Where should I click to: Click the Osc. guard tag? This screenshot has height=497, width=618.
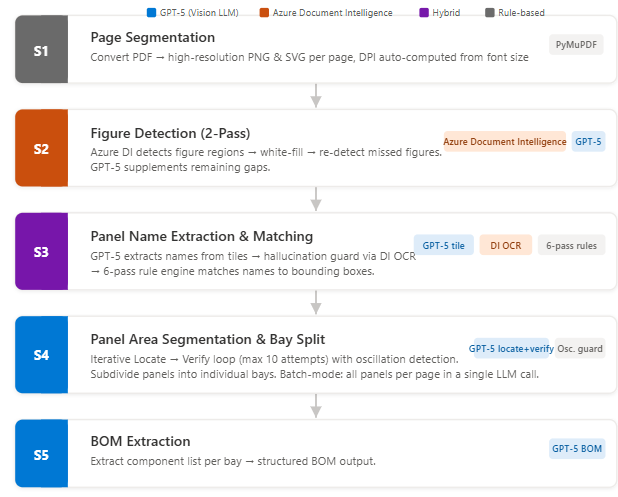tap(580, 348)
